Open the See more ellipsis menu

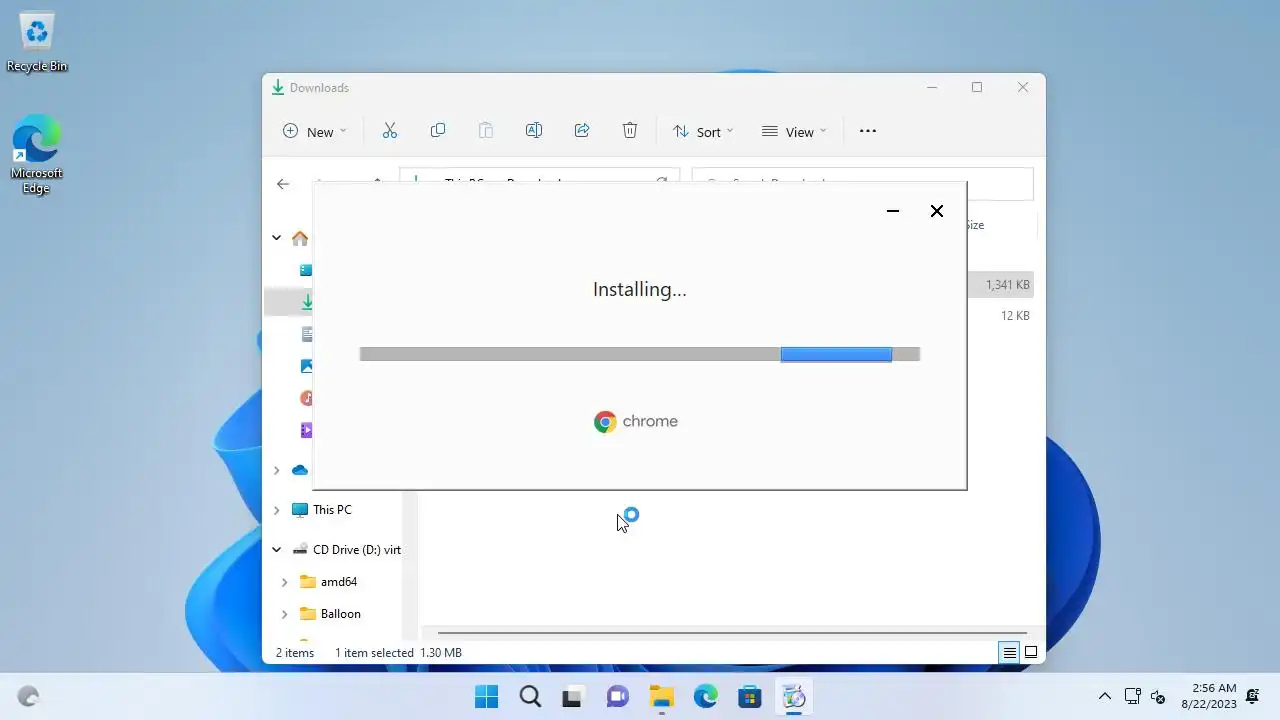pos(868,131)
